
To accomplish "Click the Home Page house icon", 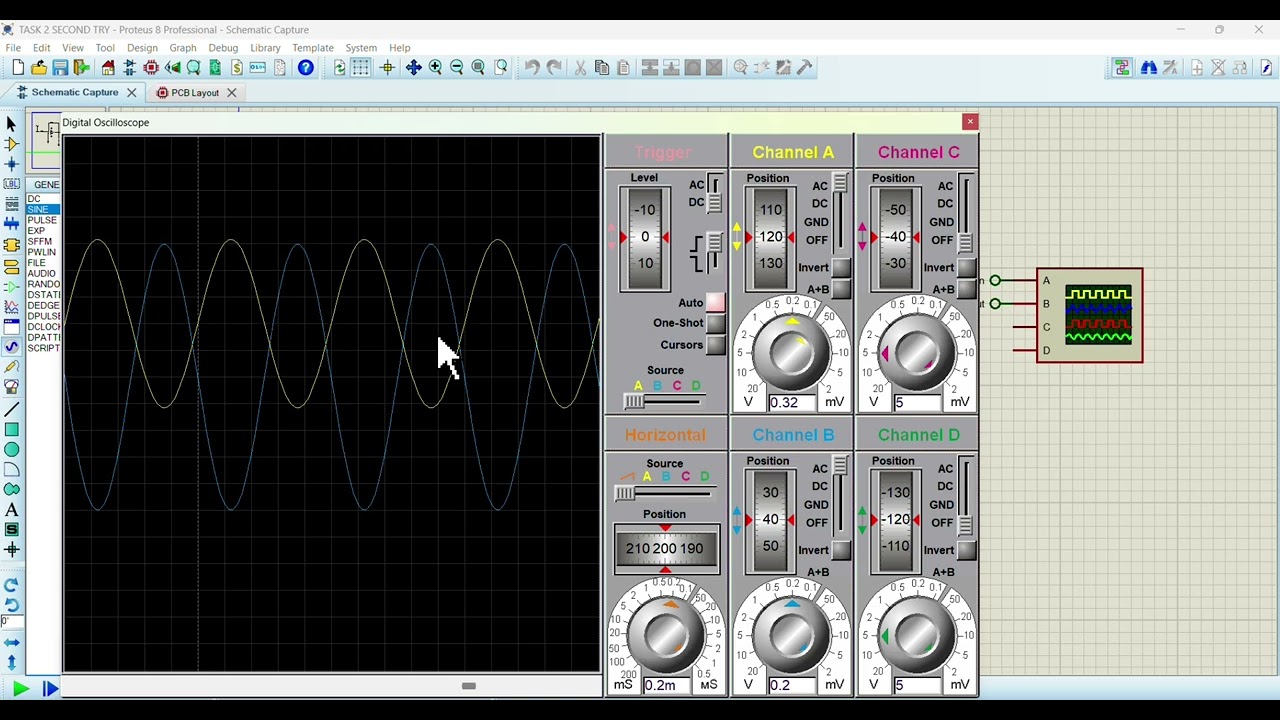I will 108,67.
